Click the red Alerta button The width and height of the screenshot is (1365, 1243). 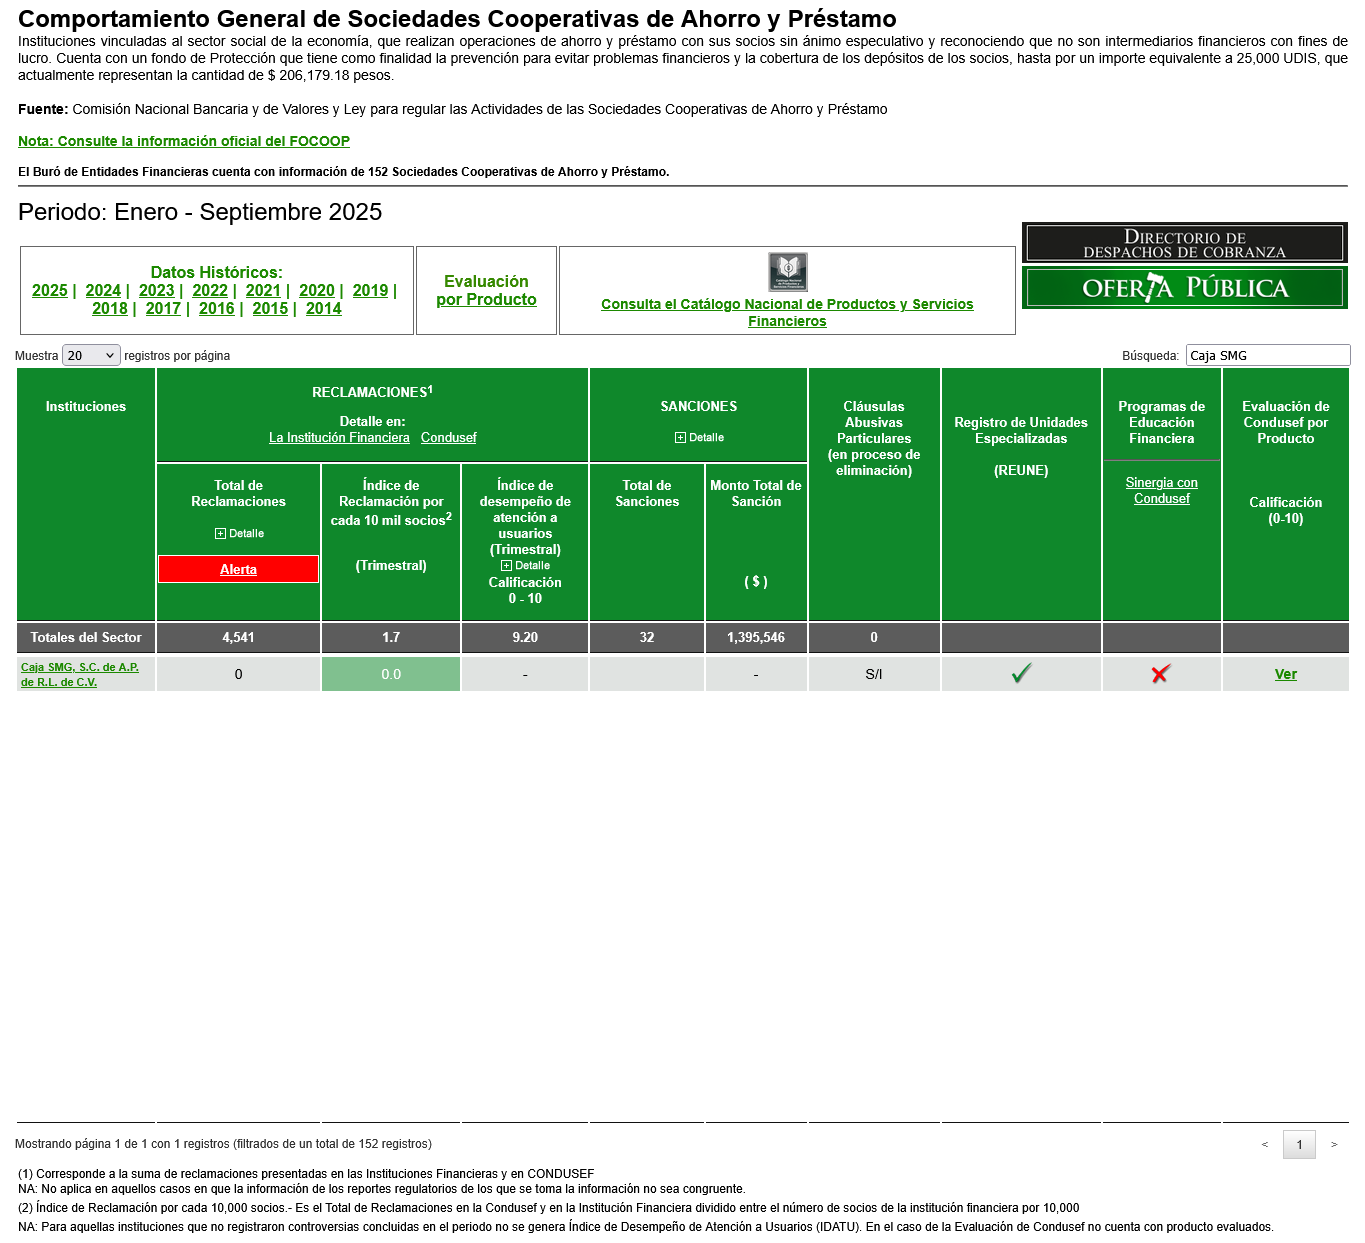[238, 569]
